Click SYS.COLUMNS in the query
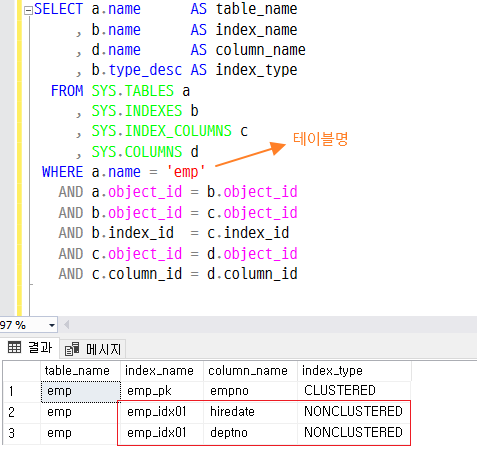Viewport: 477px width, 452px height. coord(137,152)
